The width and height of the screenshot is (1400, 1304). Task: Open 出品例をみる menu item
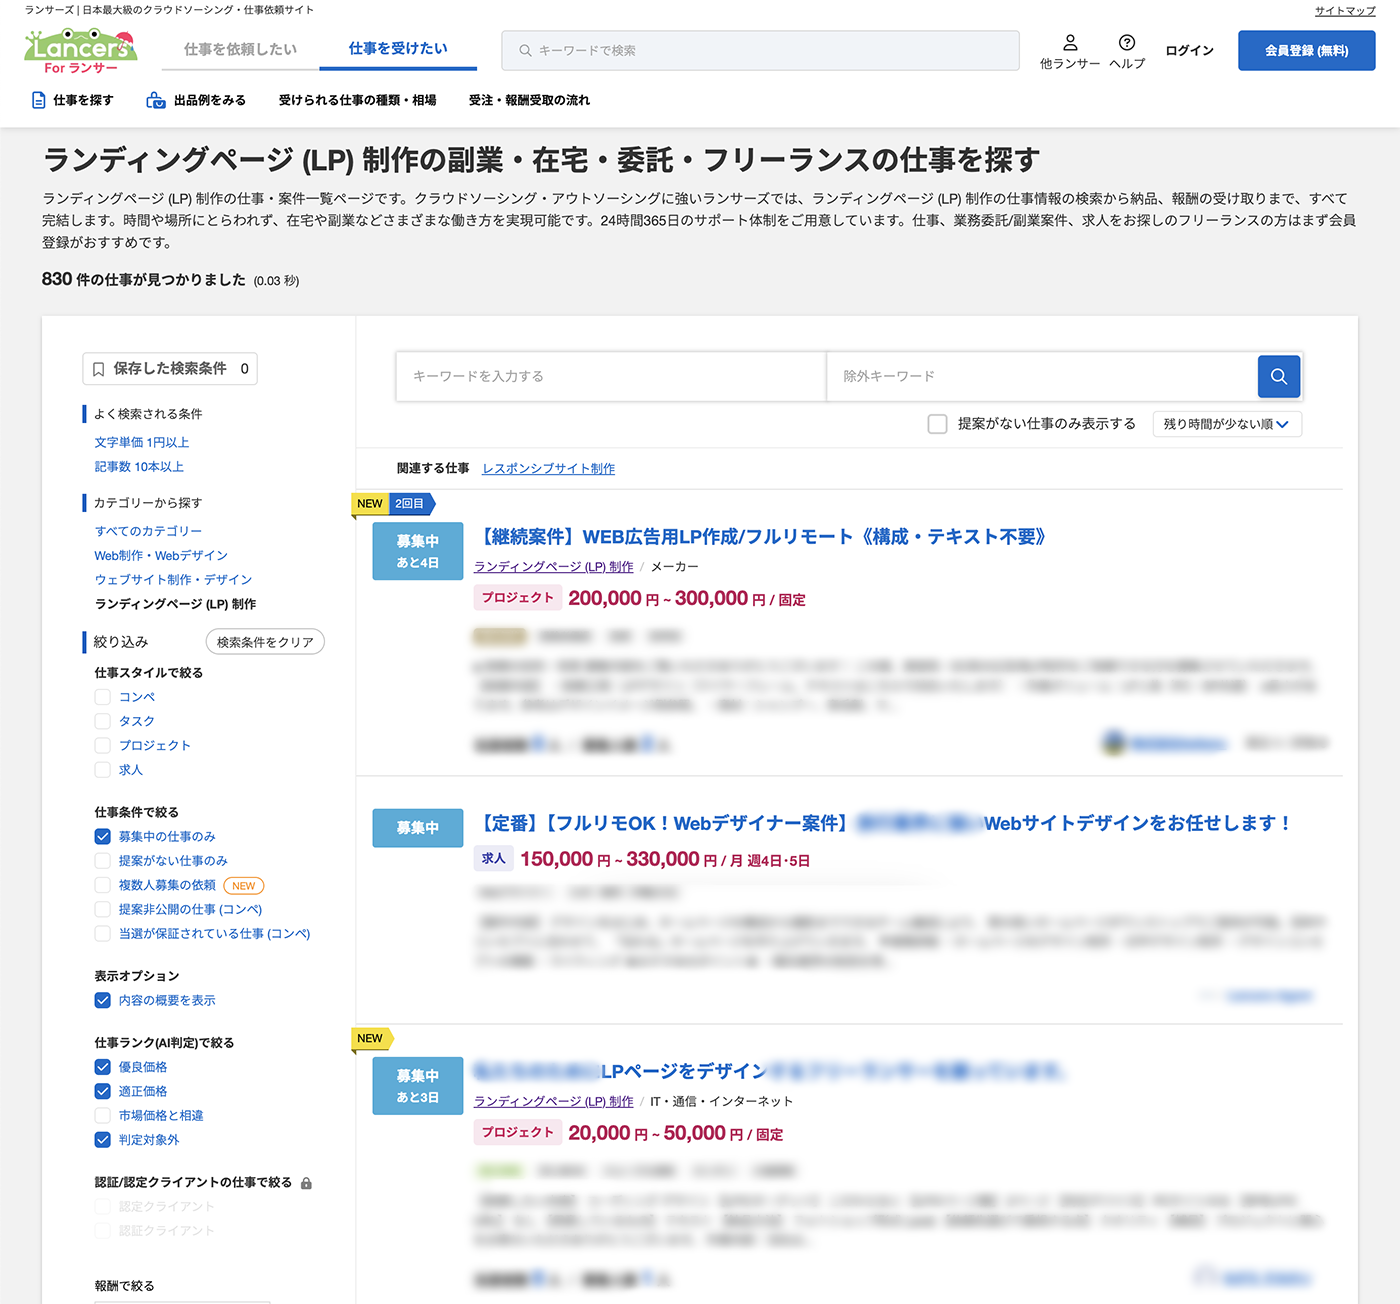point(196,100)
